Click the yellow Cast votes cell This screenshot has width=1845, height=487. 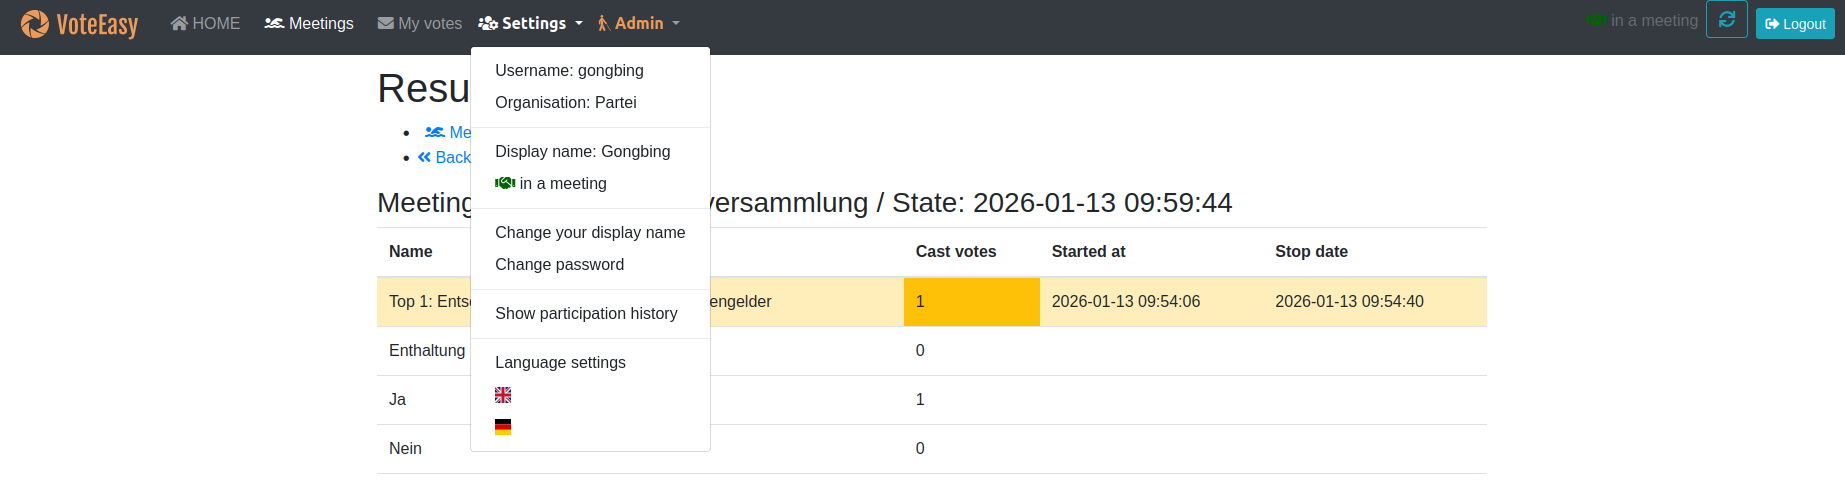click(971, 301)
